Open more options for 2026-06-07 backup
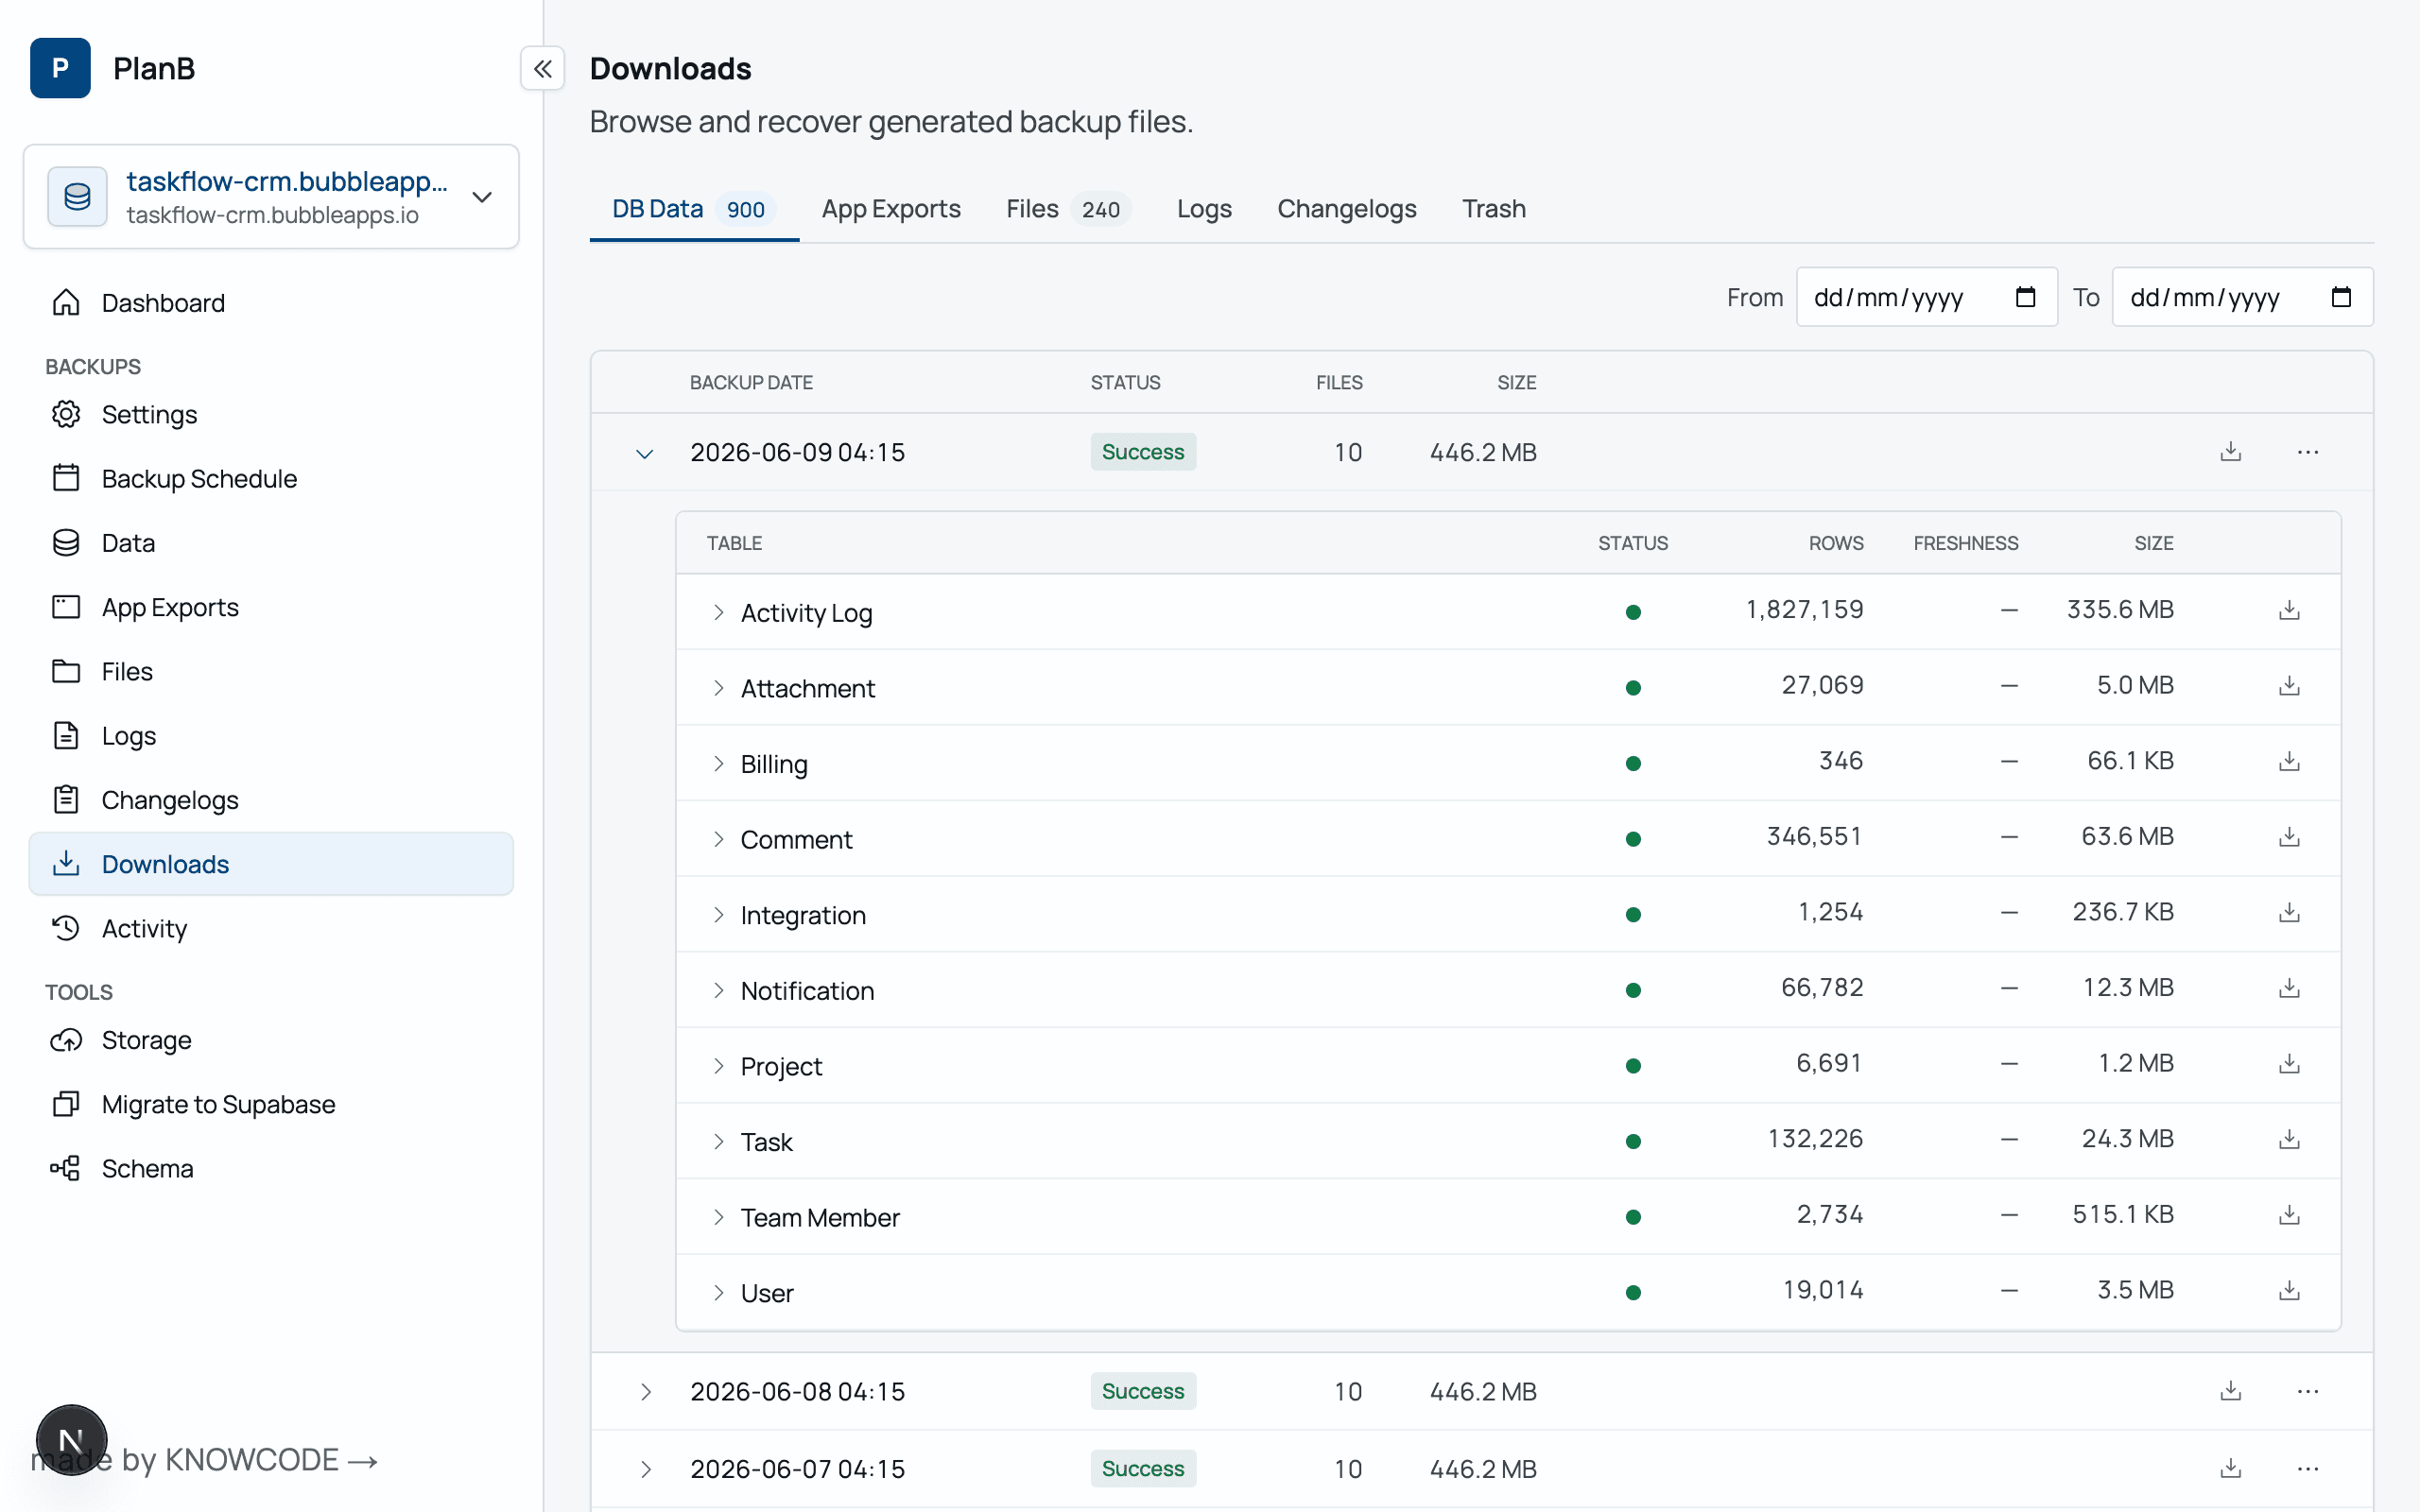2420x1512 pixels. (x=2307, y=1468)
